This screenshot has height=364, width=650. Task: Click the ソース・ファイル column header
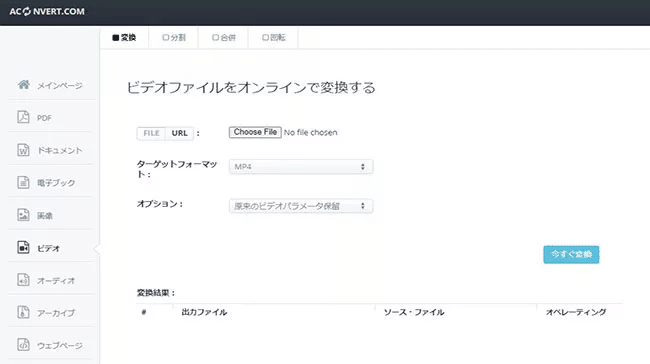(x=414, y=312)
